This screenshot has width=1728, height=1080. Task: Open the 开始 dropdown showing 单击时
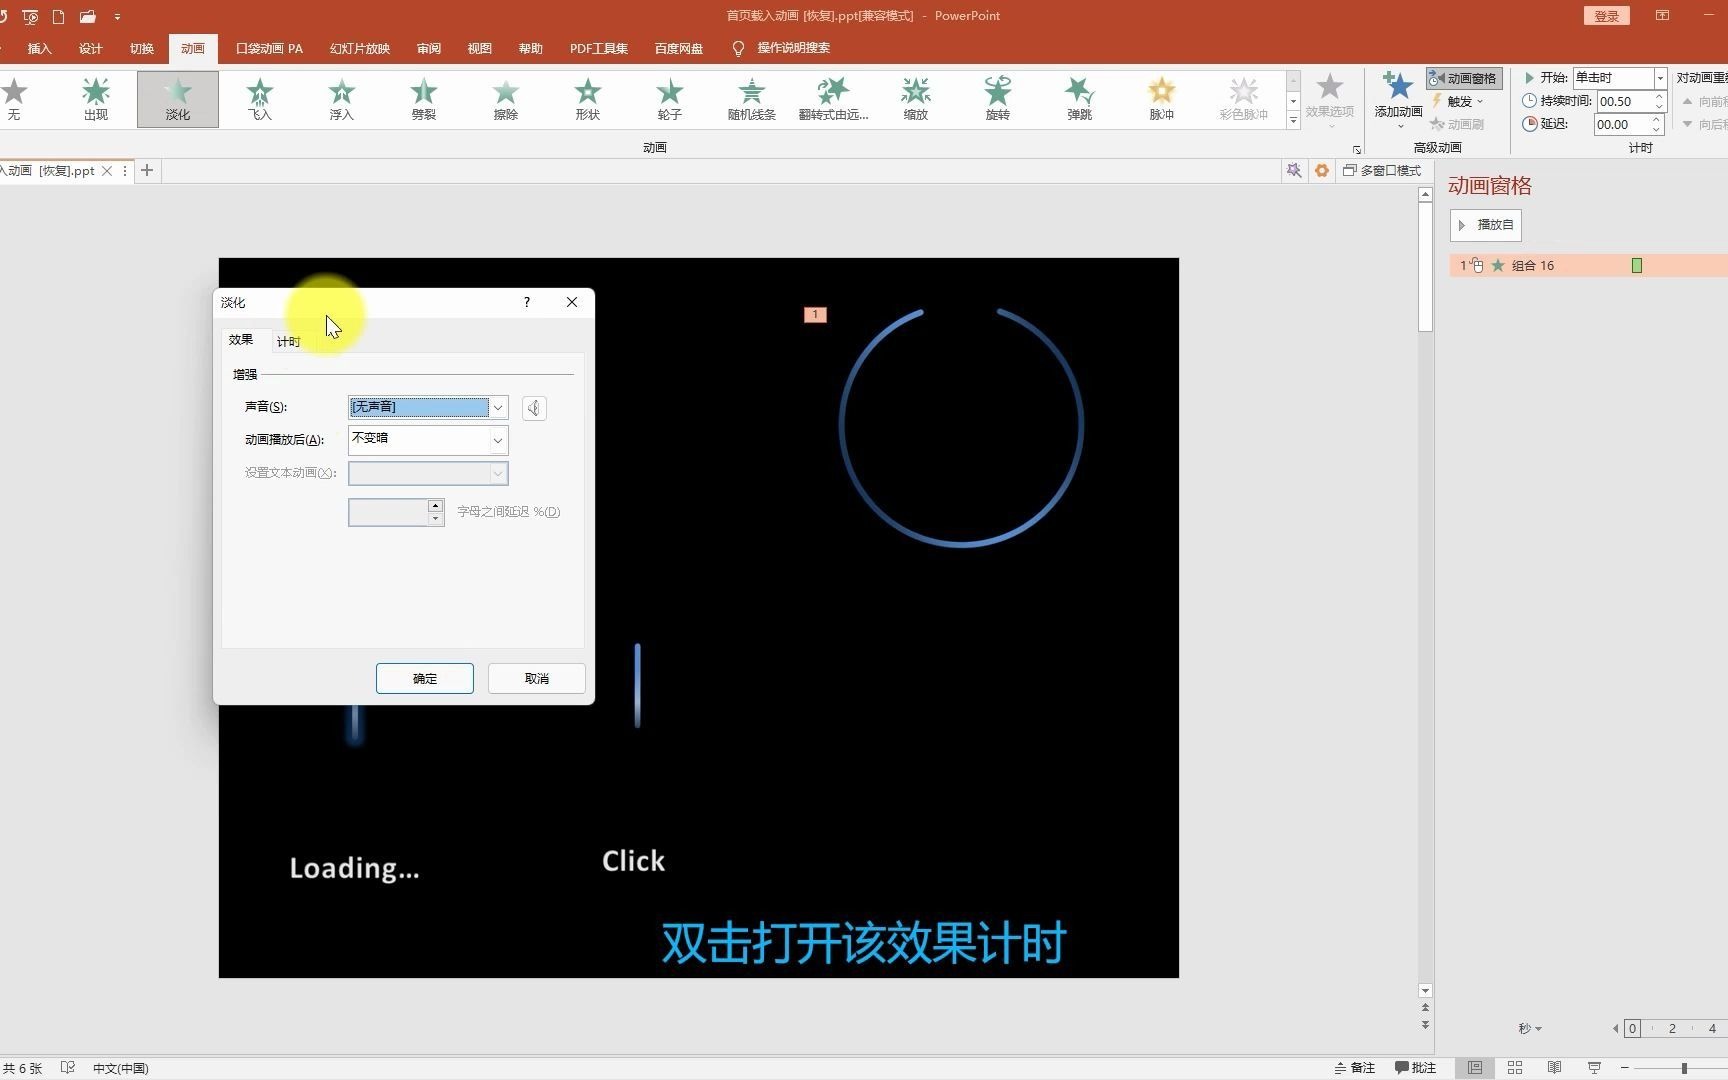point(1660,77)
